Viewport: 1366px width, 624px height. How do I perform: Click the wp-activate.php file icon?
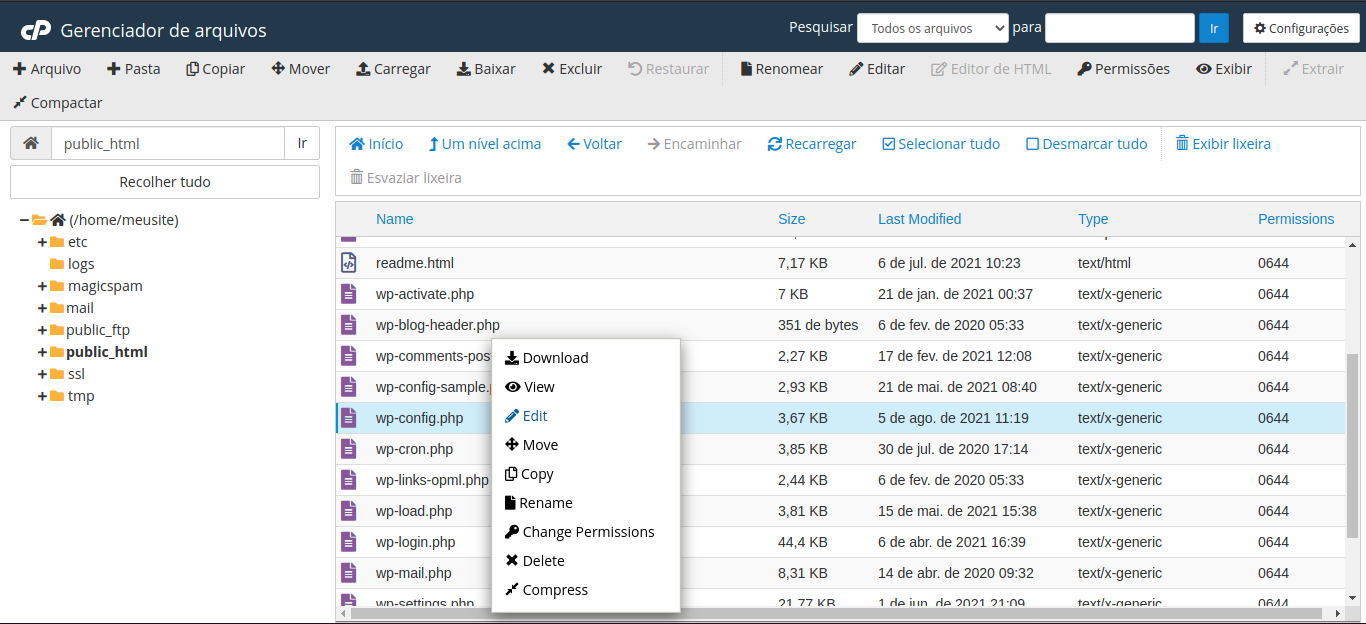(348, 294)
